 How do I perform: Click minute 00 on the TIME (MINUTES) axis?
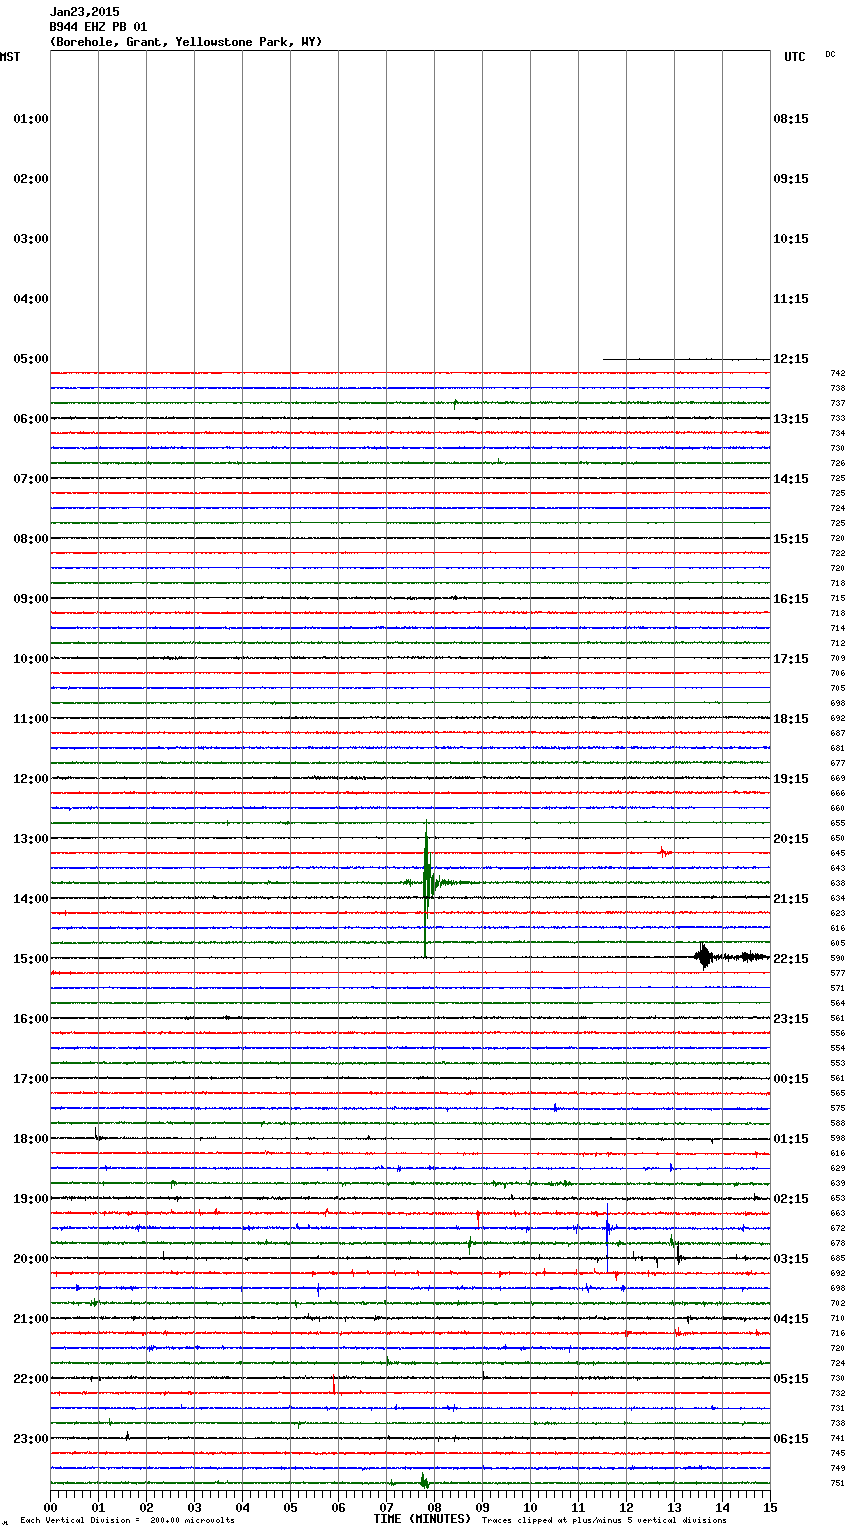click(50, 1507)
